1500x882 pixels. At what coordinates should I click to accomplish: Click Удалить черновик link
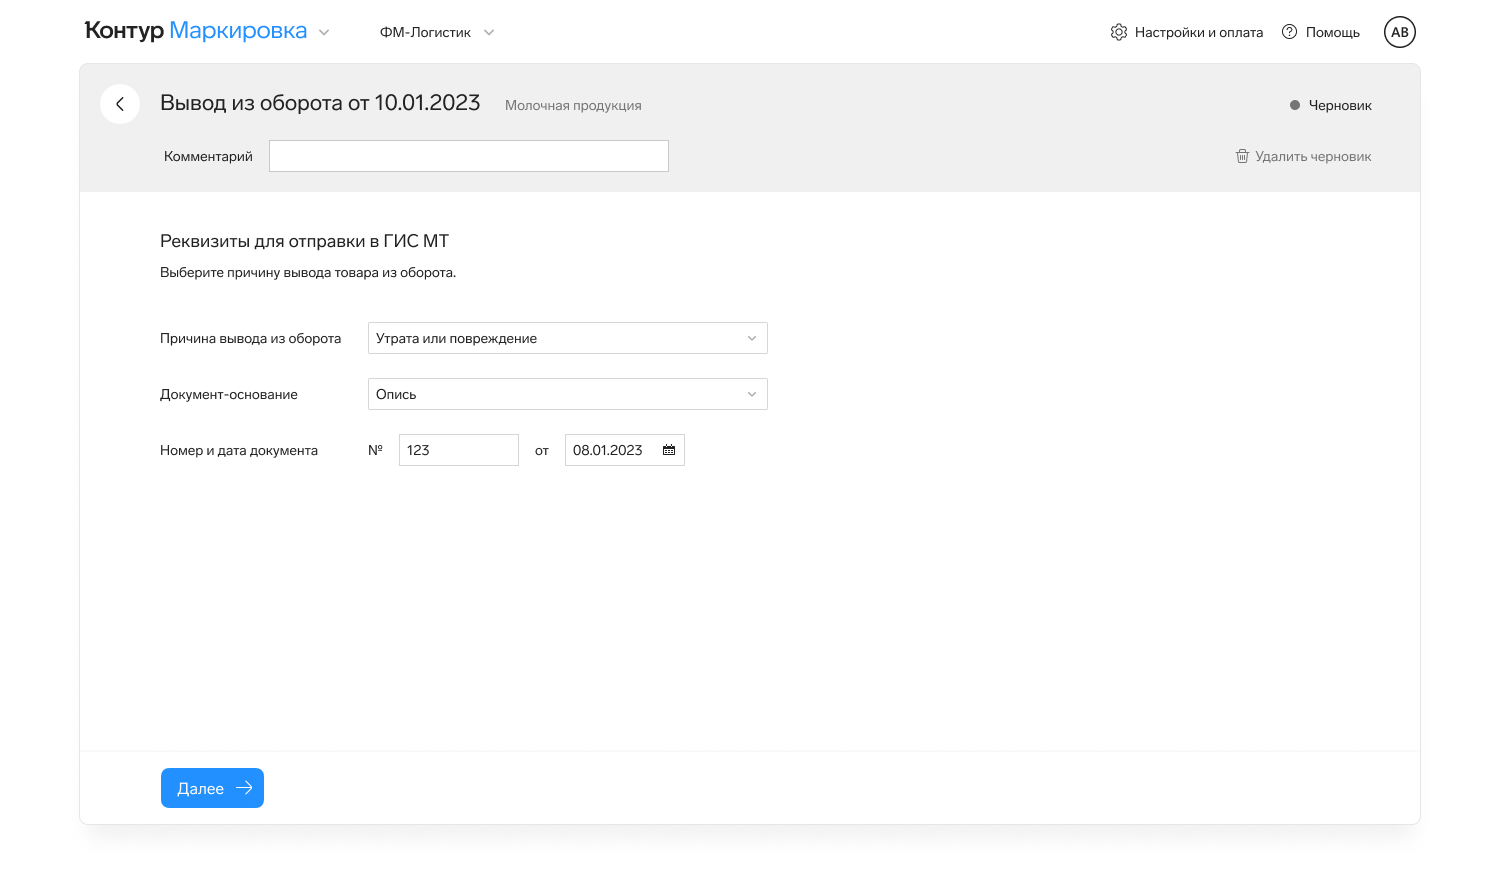(1312, 156)
